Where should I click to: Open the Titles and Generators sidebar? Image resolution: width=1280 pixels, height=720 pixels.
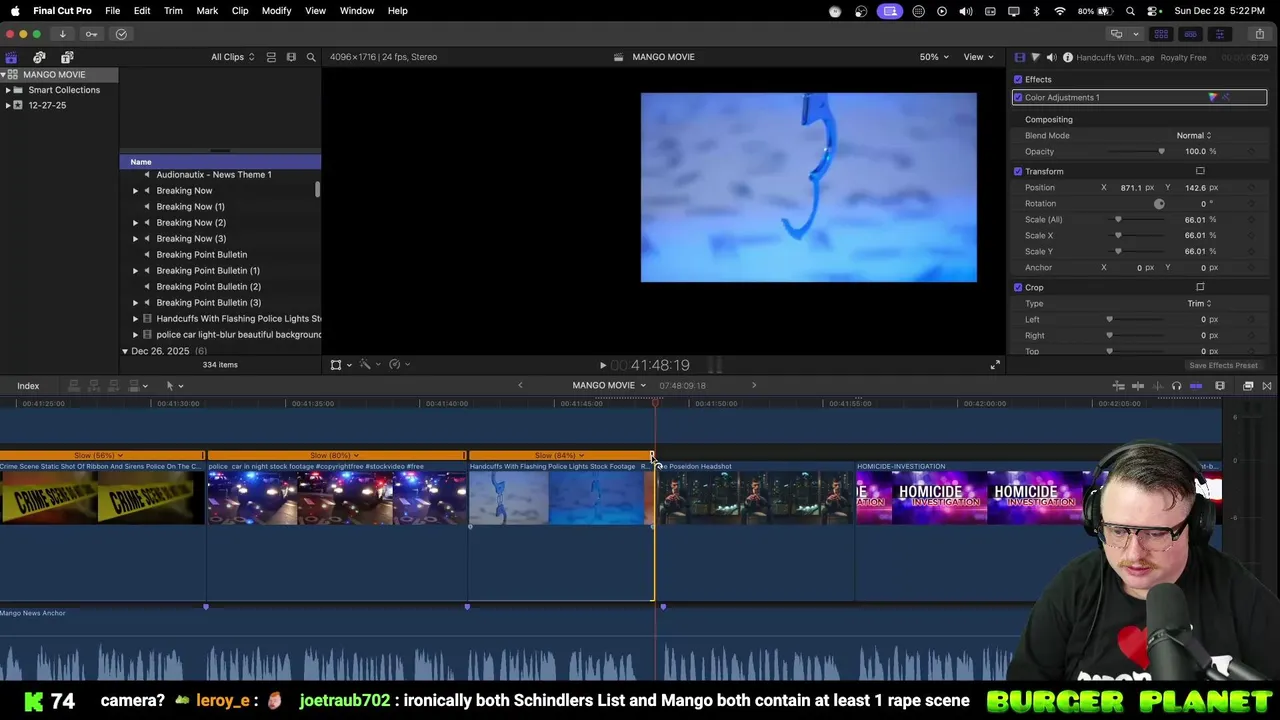click(x=67, y=57)
